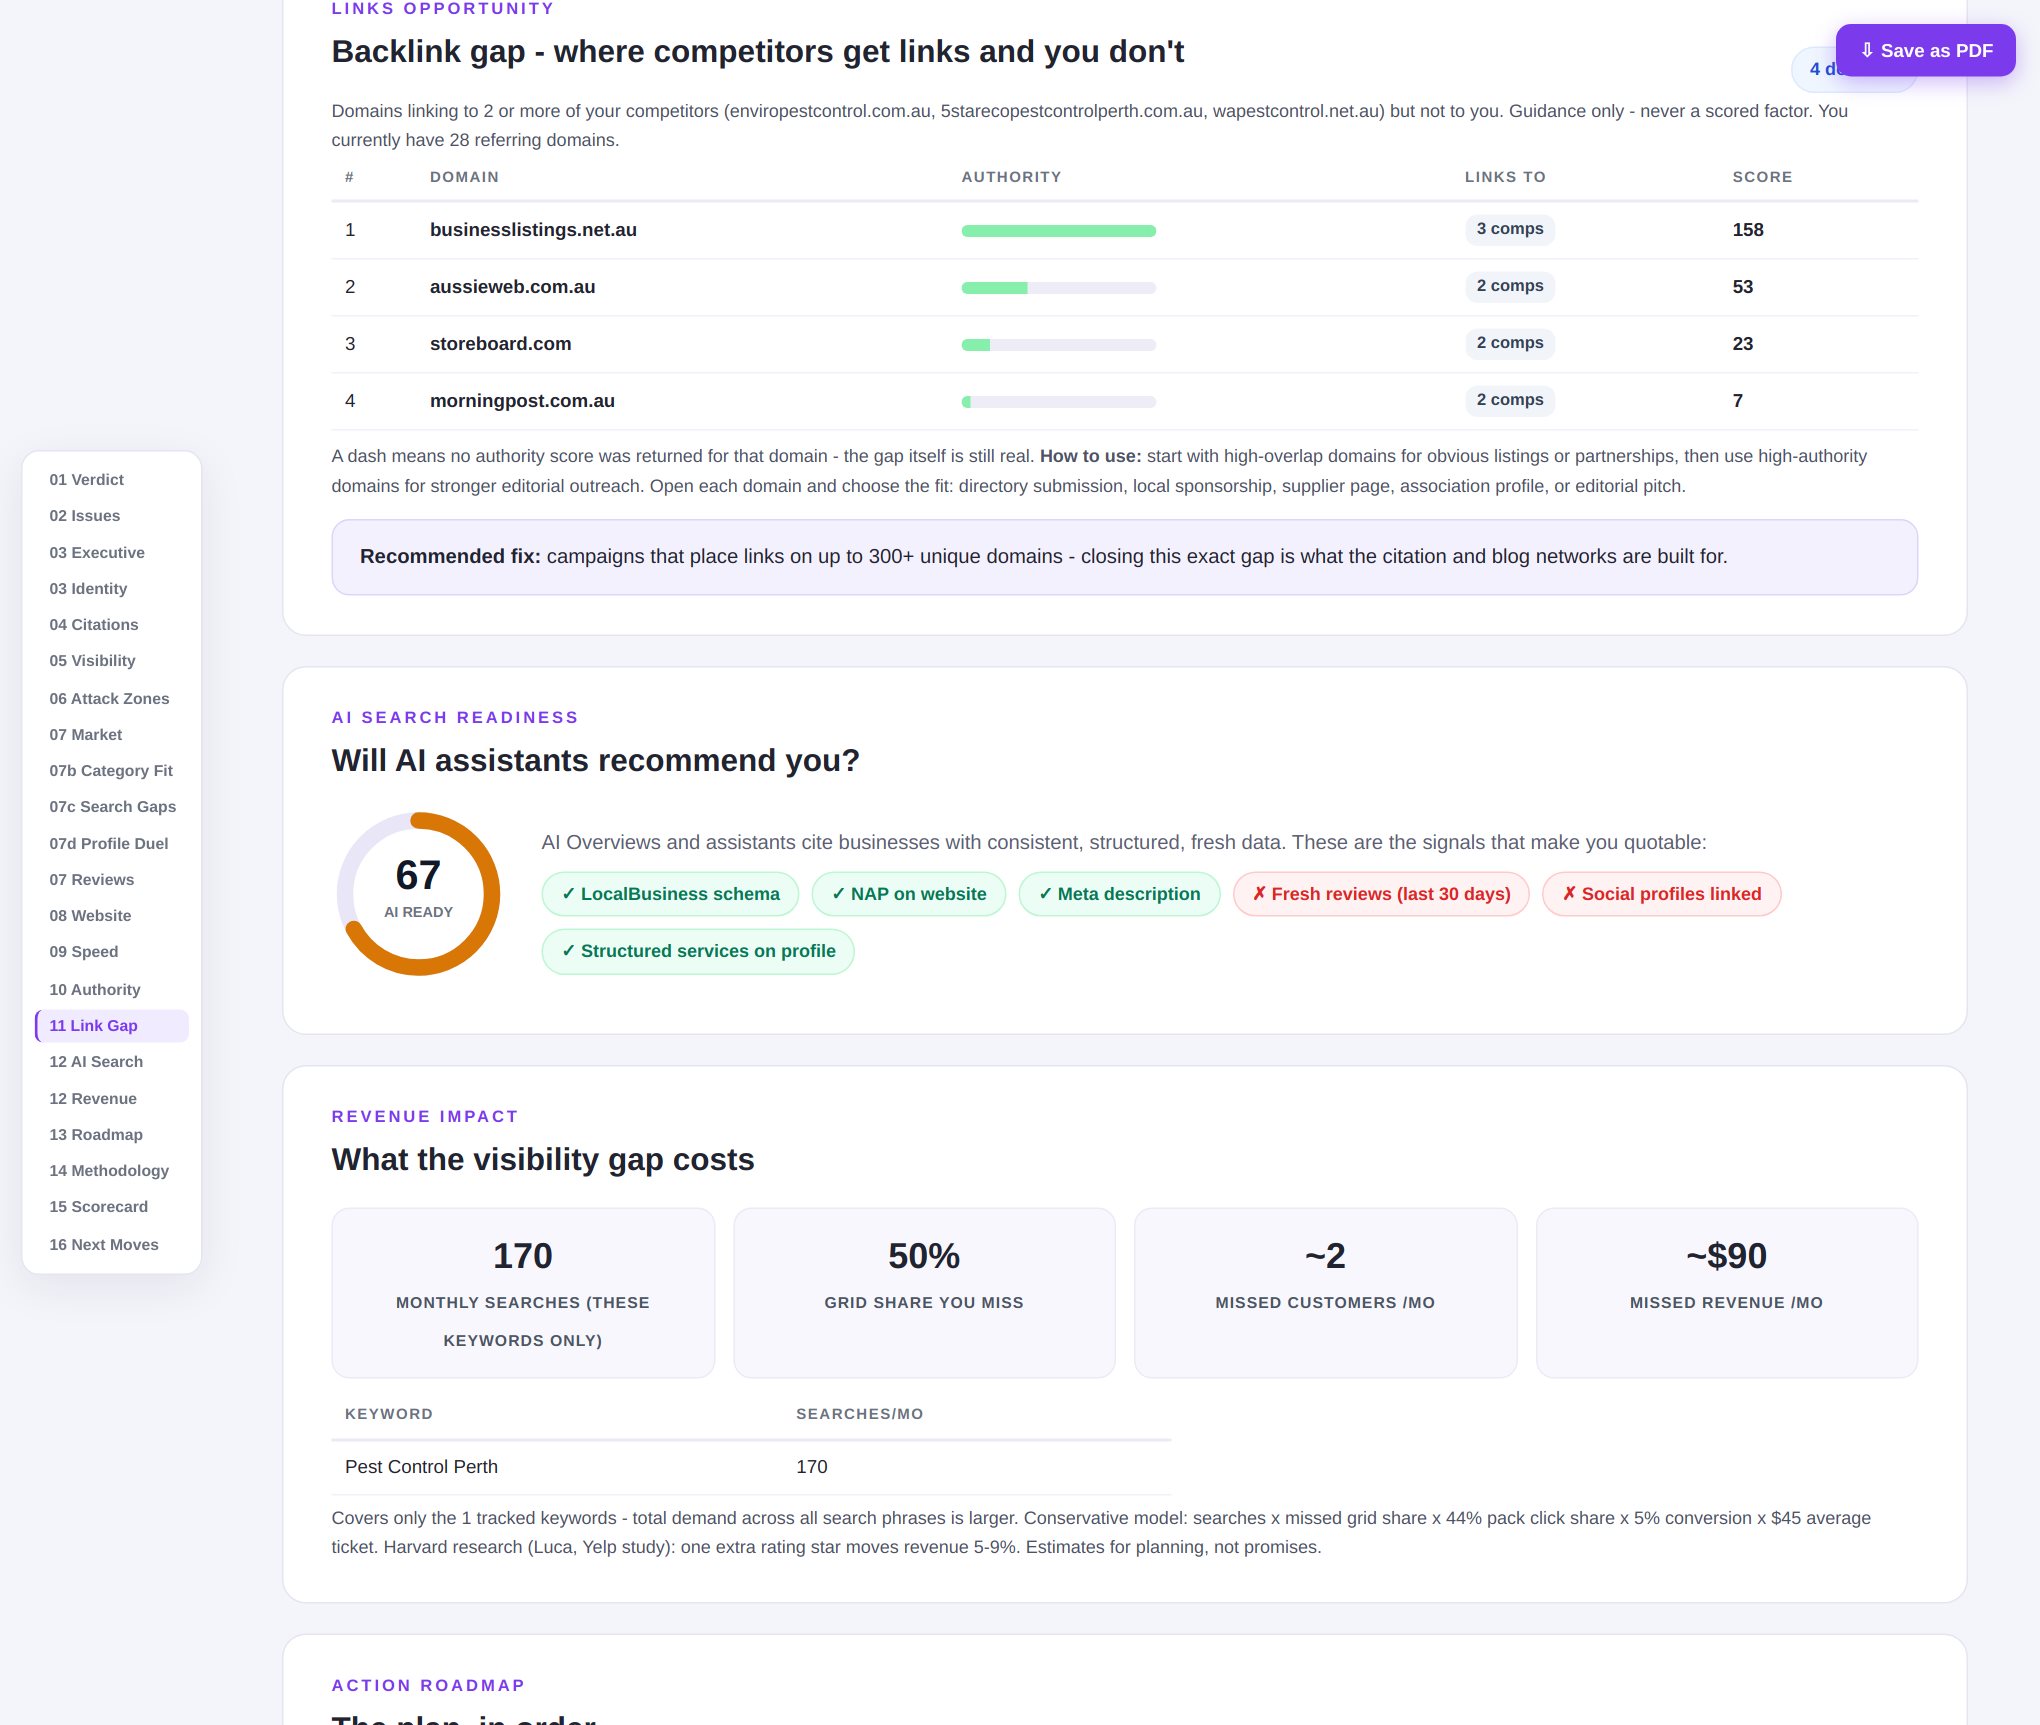
Task: Click the Save as PDF button
Action: coord(1925,51)
